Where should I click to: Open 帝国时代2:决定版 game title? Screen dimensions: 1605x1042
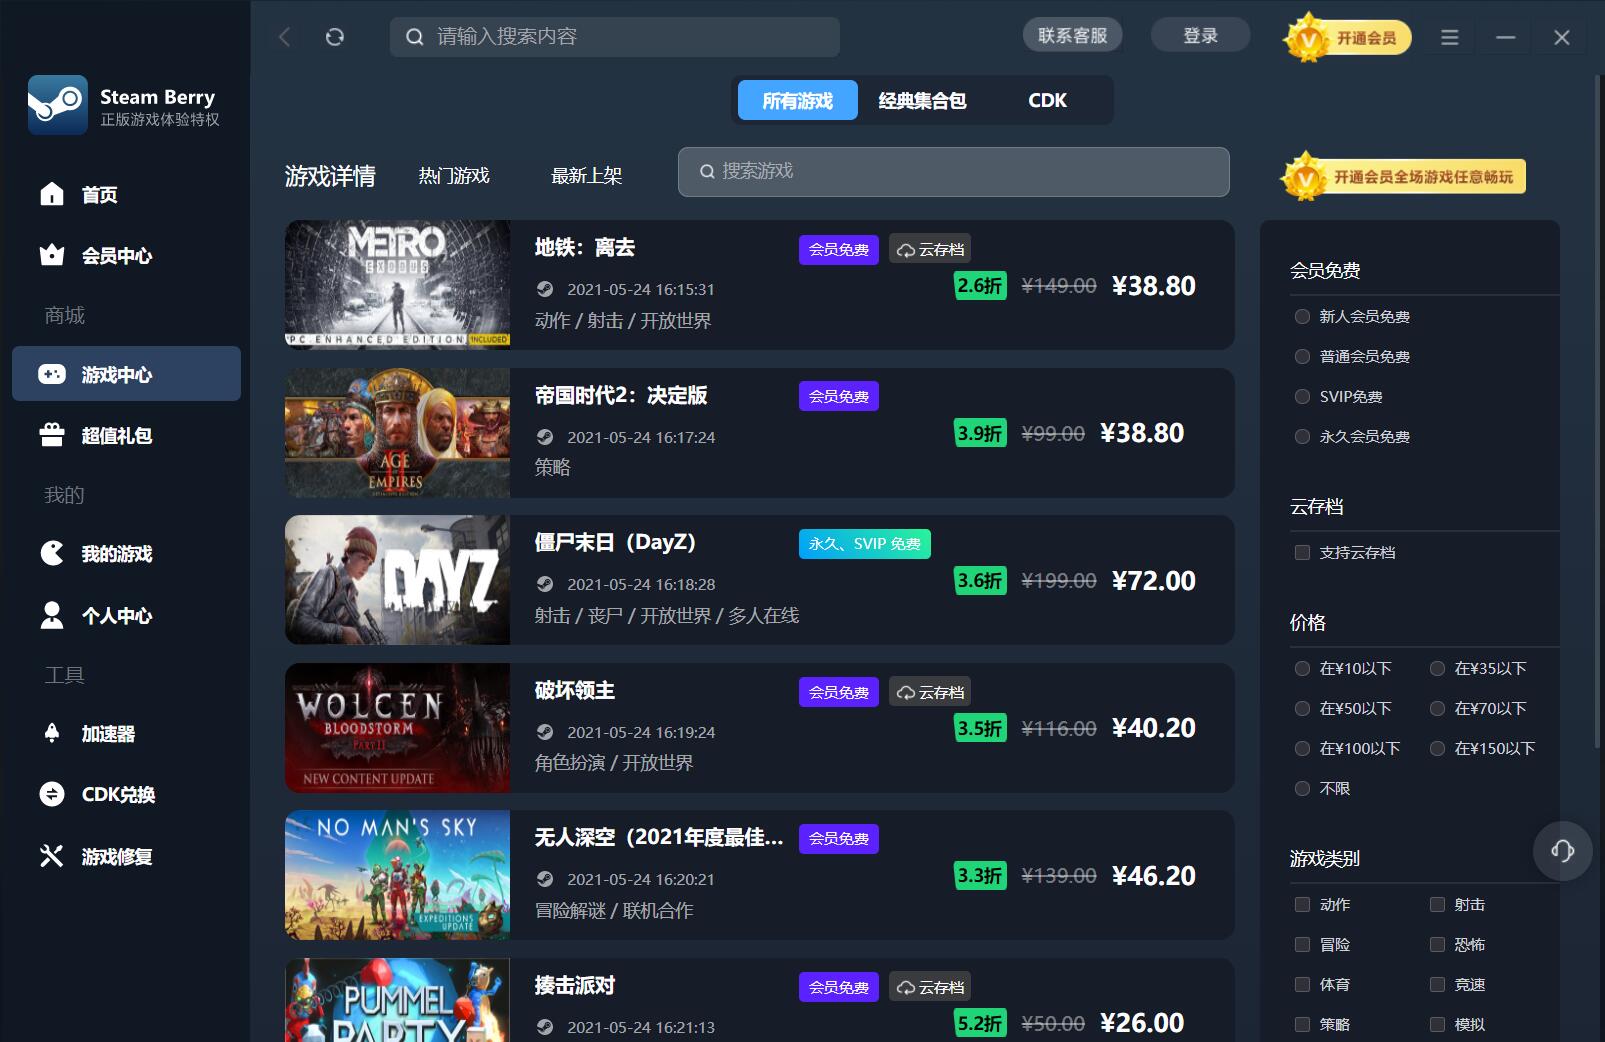(x=621, y=395)
